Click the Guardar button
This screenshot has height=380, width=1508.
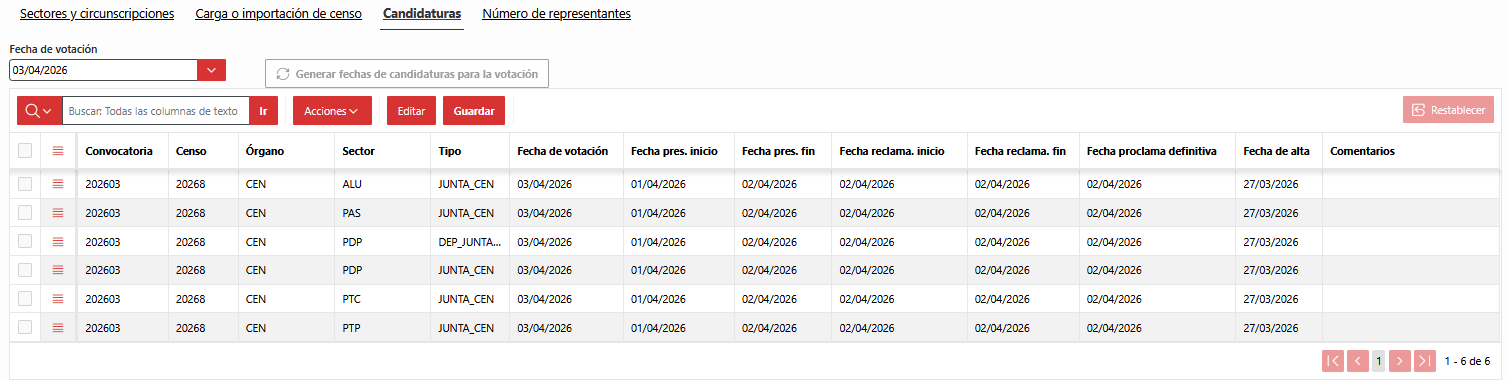coord(474,111)
